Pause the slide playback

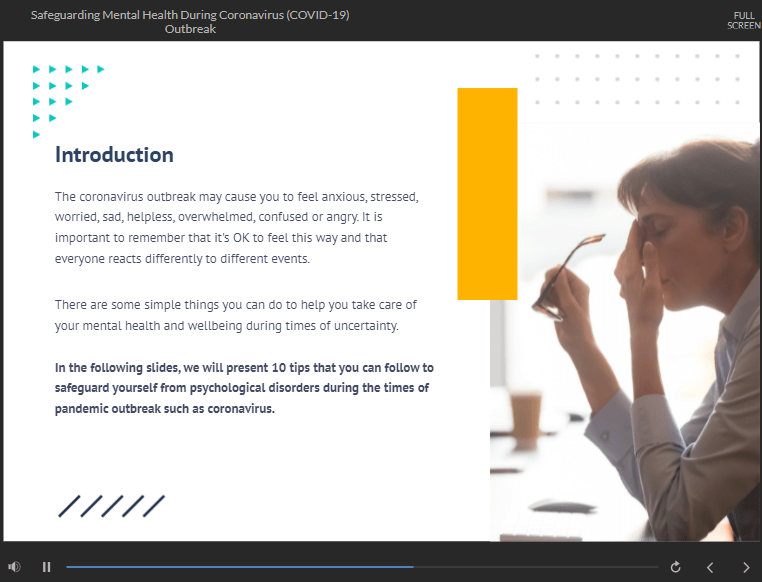[47, 567]
